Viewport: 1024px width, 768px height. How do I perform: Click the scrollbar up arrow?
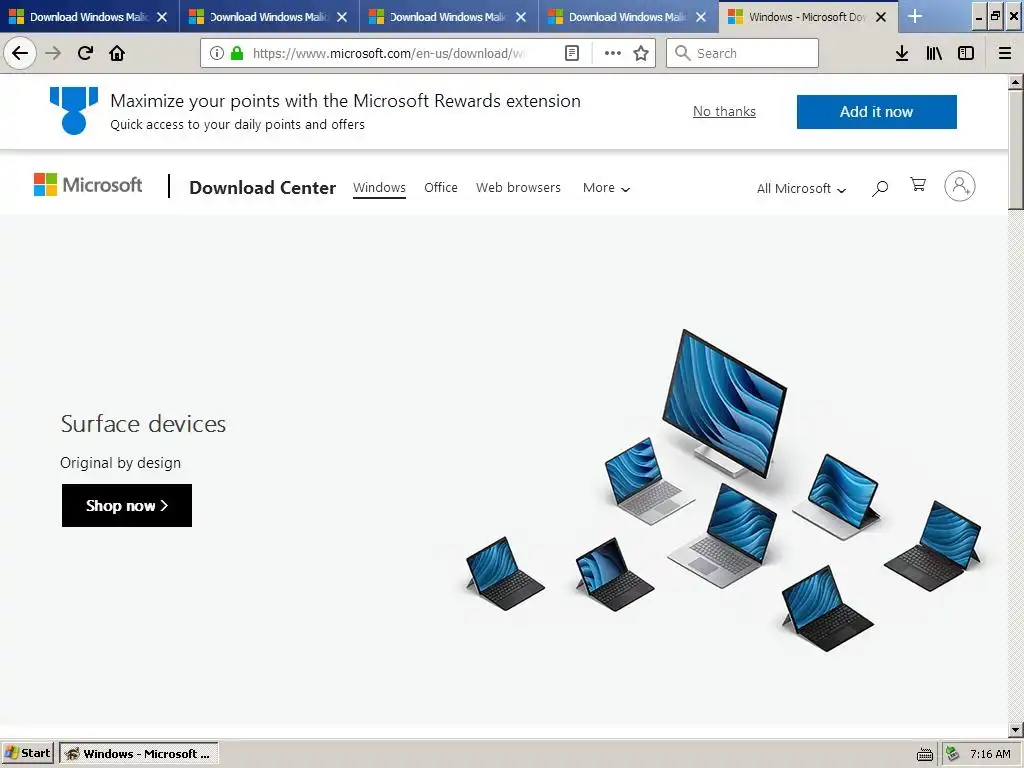tap(1016, 82)
